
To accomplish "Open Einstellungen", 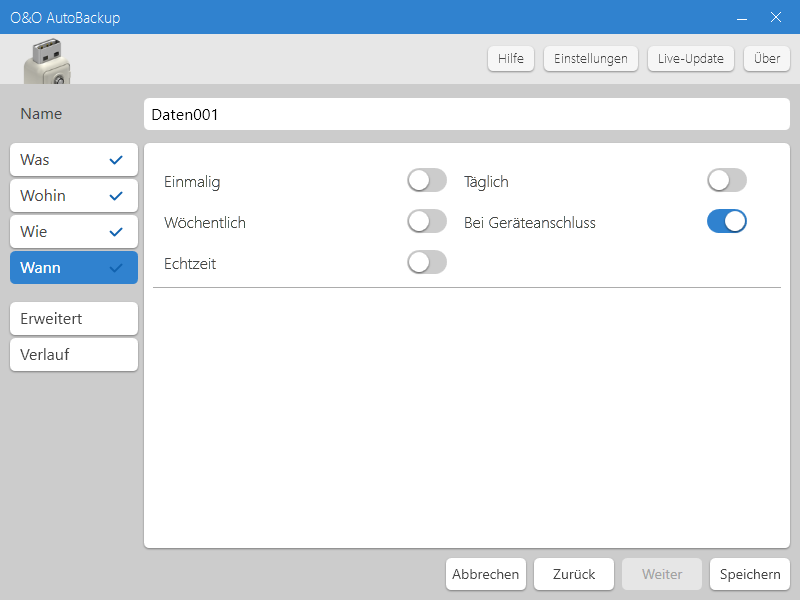I will pyautogui.click(x=591, y=59).
